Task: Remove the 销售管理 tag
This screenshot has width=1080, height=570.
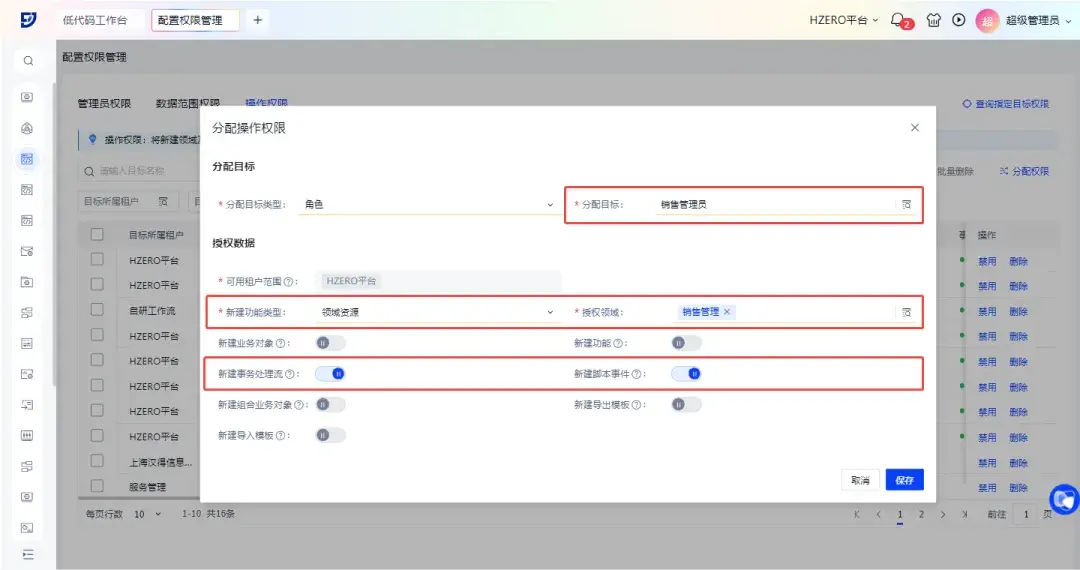Action: pyautogui.click(x=727, y=312)
